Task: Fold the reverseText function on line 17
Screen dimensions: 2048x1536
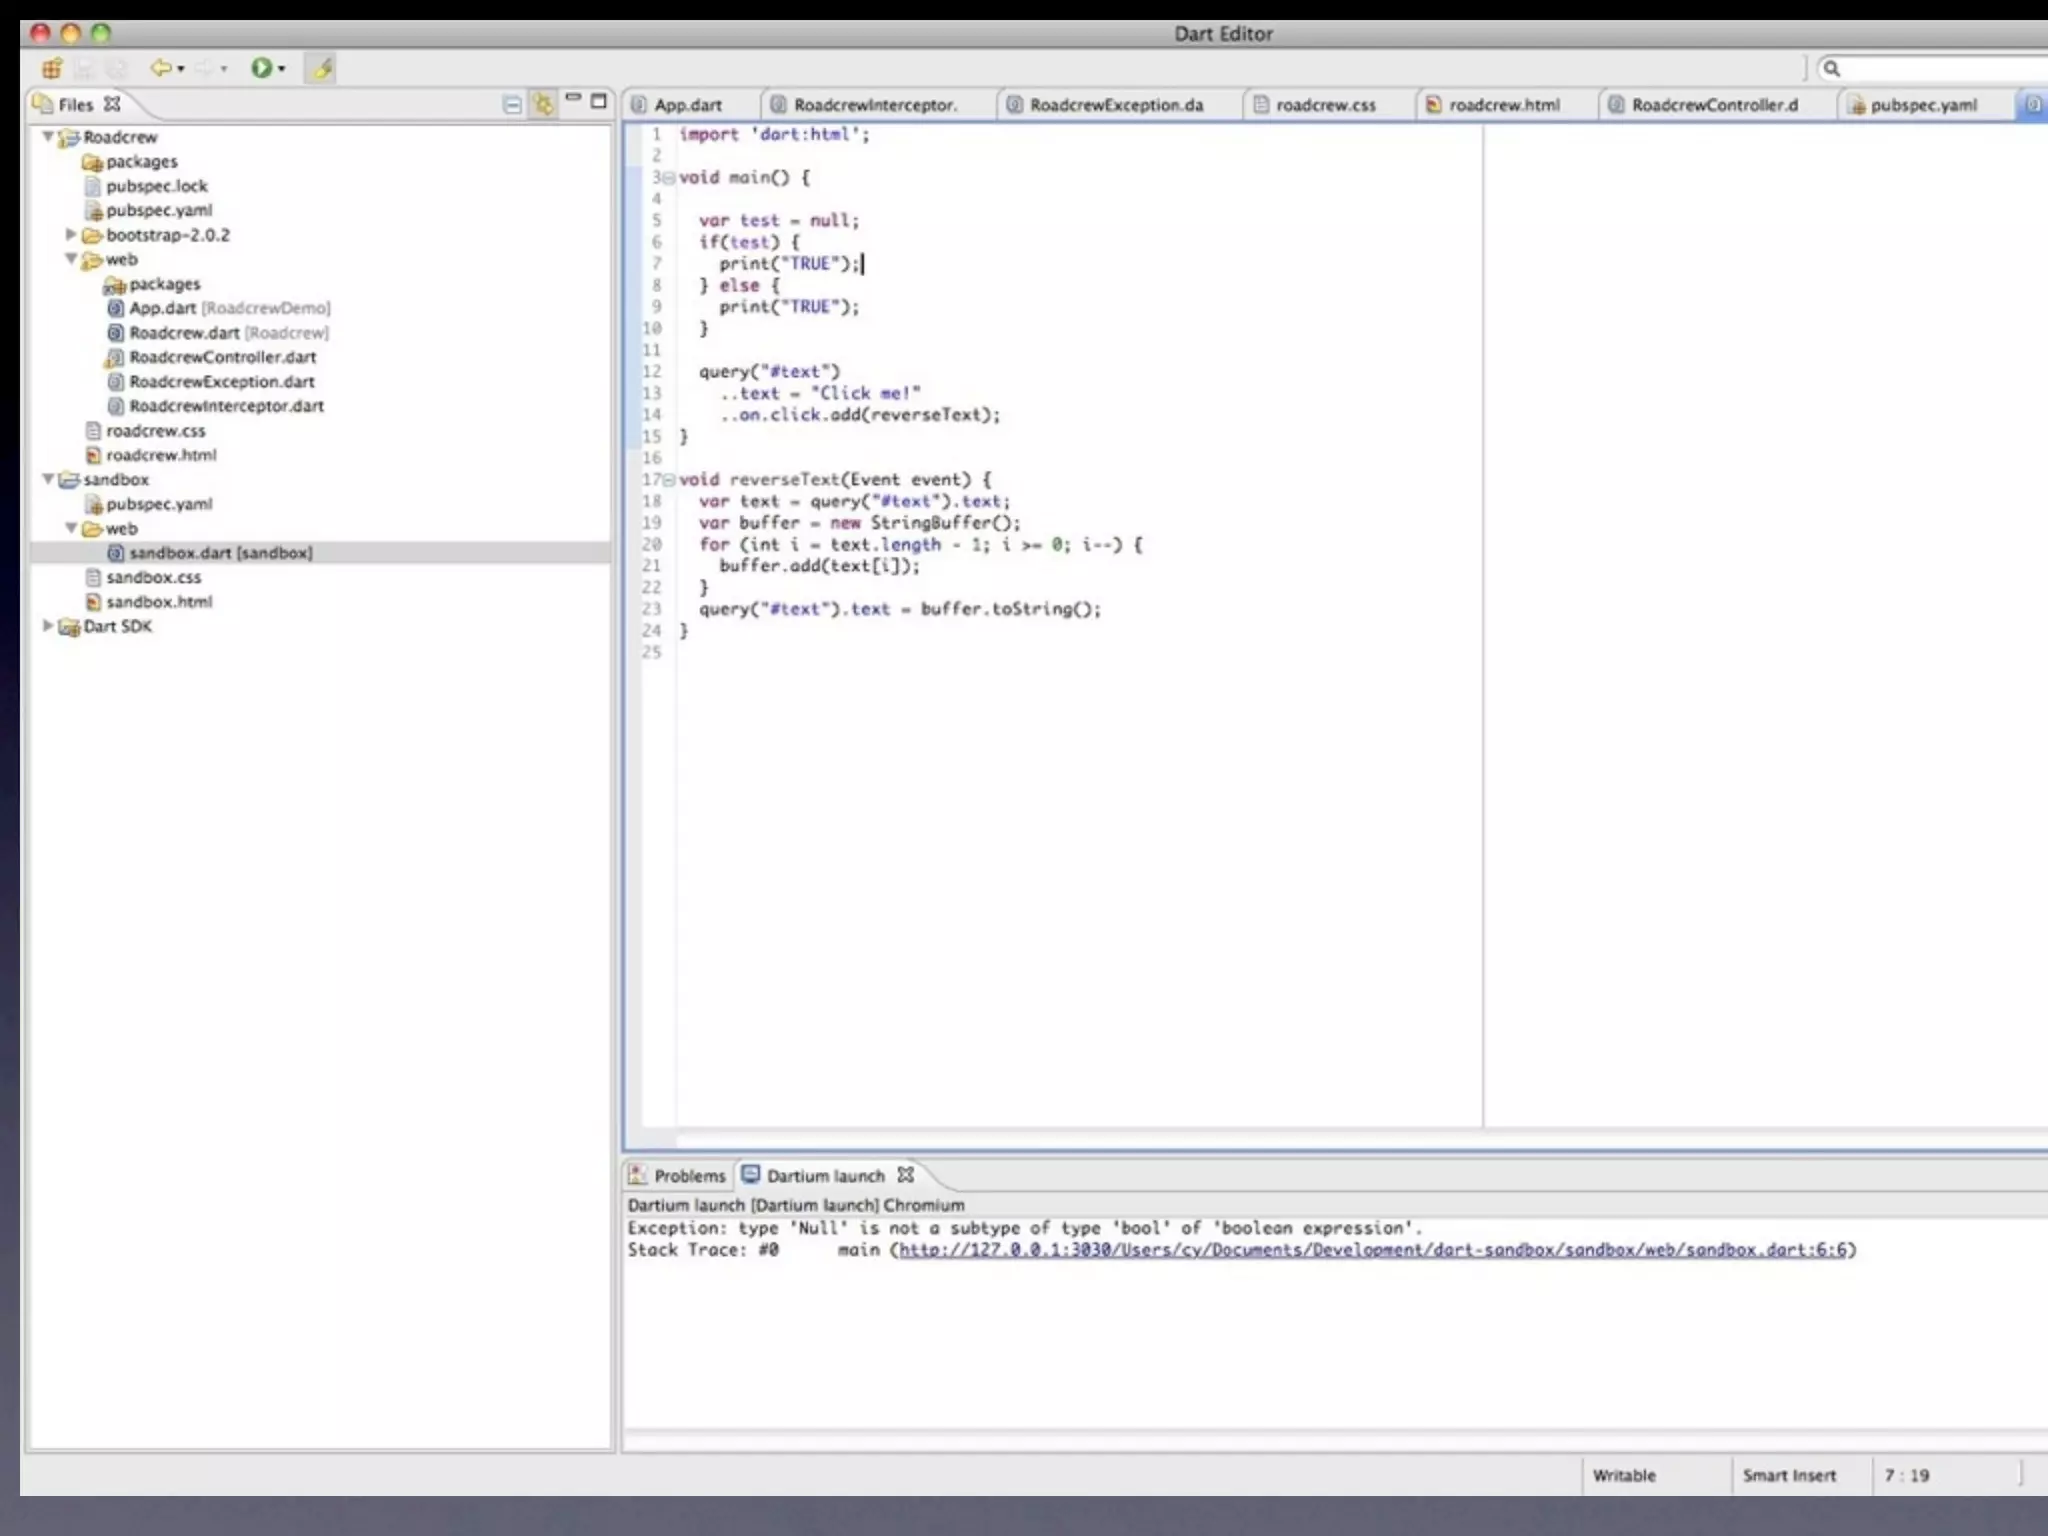Action: tap(669, 480)
